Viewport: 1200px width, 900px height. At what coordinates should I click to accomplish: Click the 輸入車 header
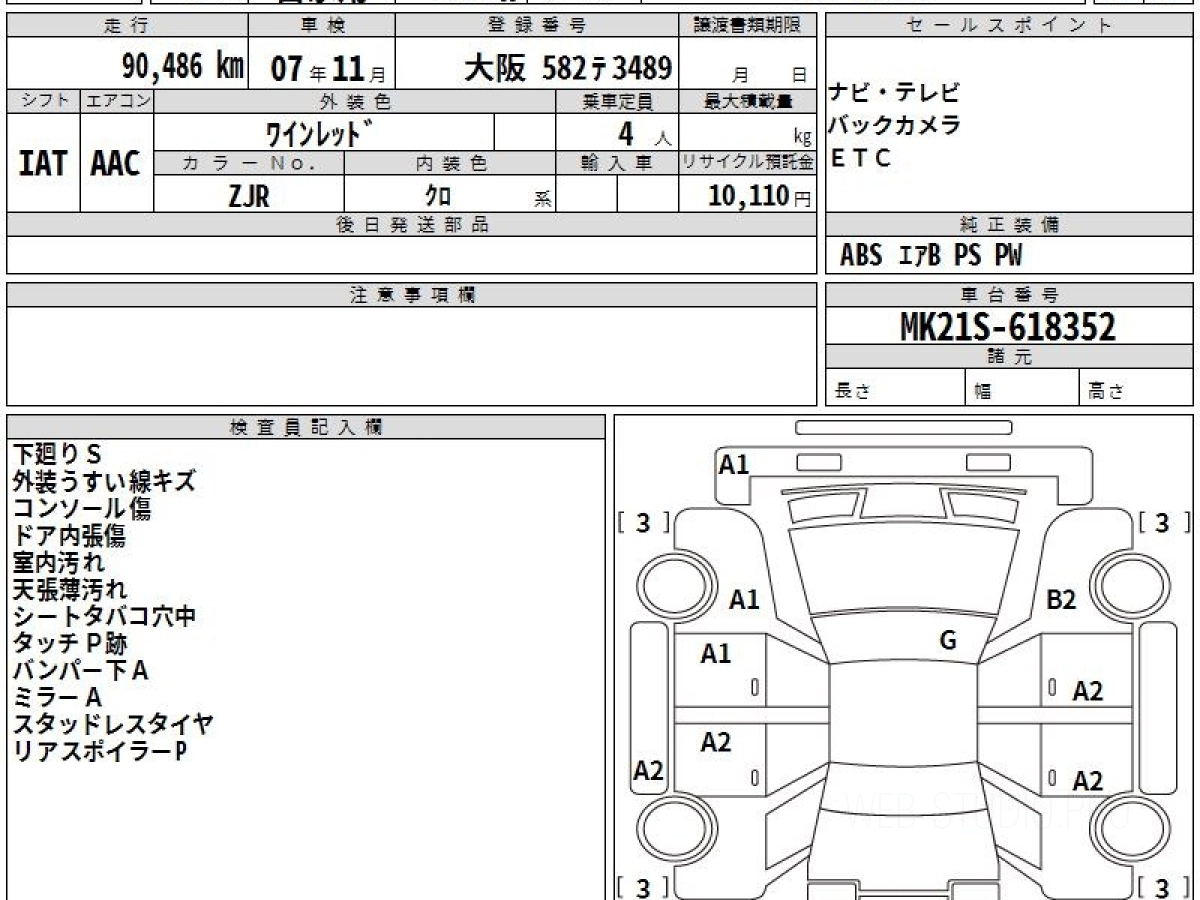(x=617, y=163)
